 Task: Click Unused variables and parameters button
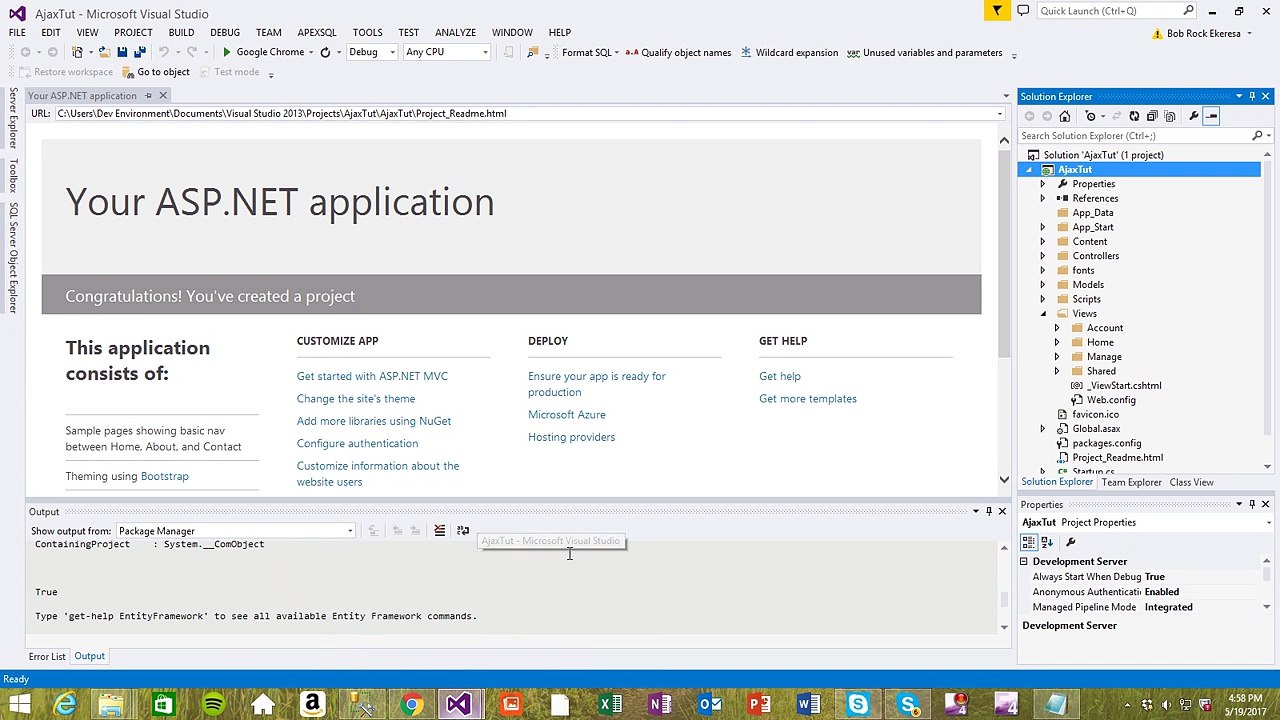[x=924, y=53]
